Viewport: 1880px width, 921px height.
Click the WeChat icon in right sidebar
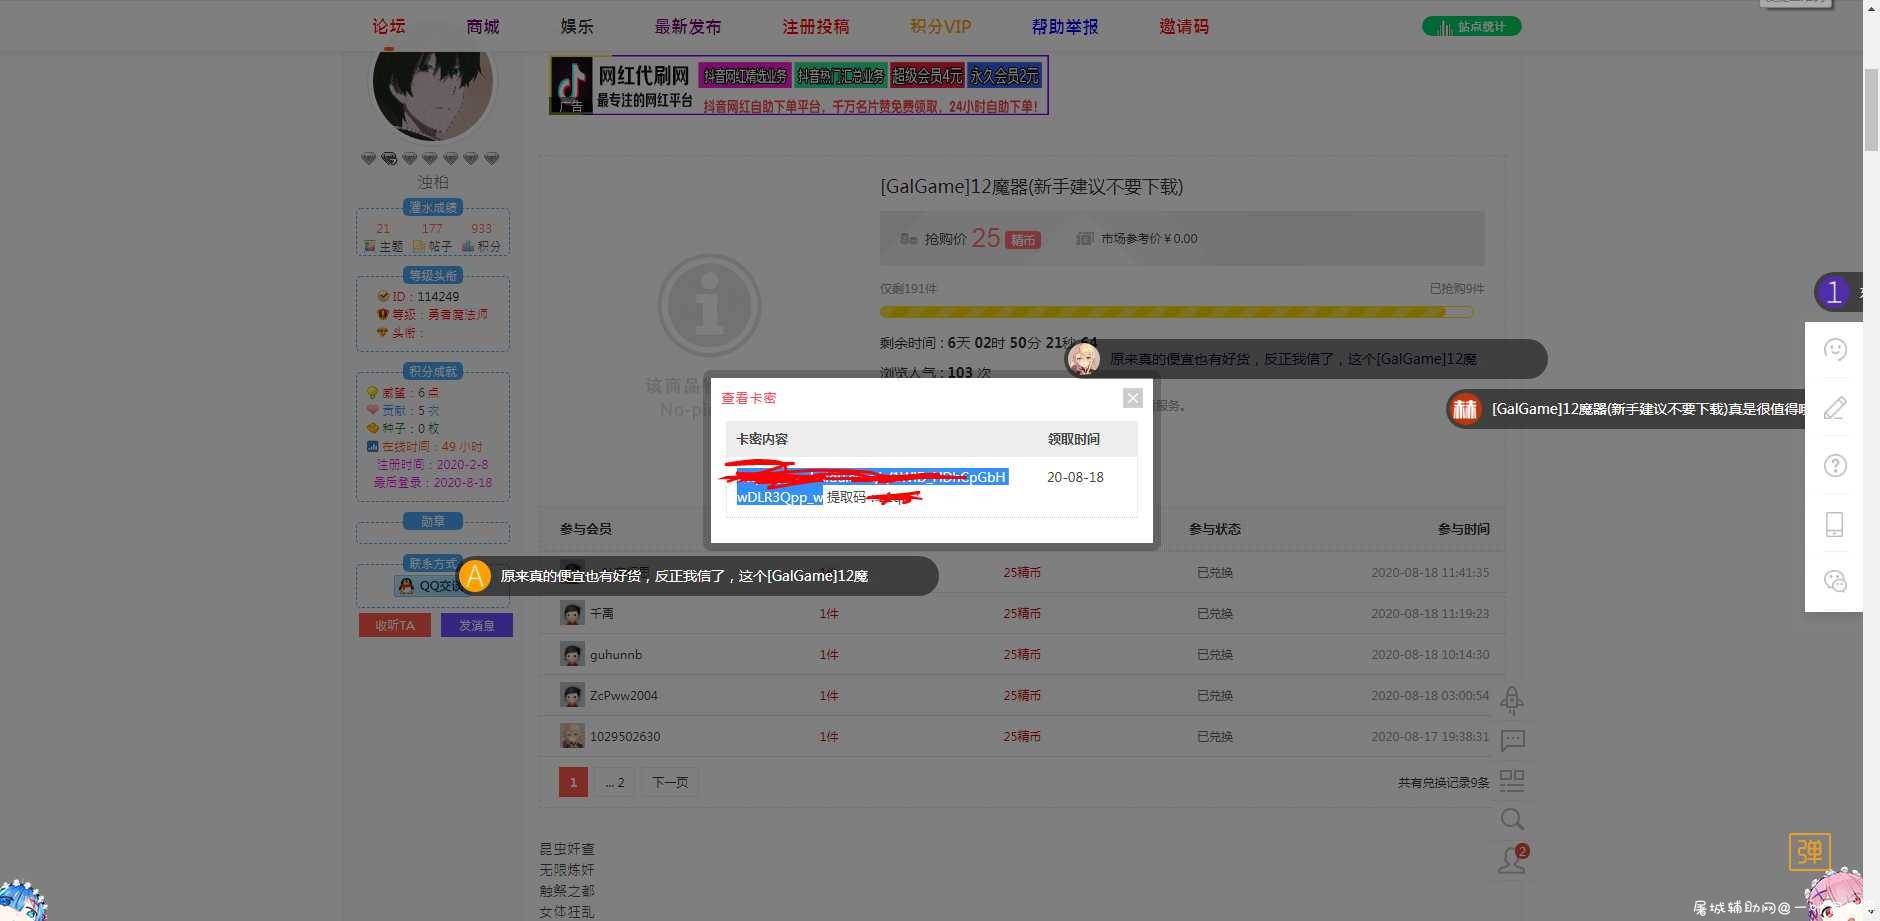[x=1835, y=581]
